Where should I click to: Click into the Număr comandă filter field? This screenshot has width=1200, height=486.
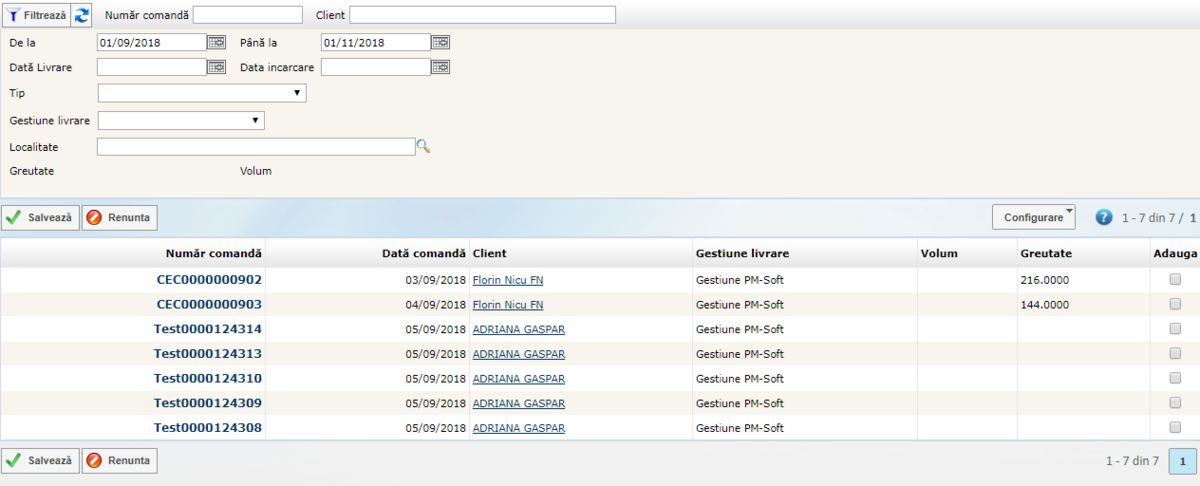(x=247, y=15)
